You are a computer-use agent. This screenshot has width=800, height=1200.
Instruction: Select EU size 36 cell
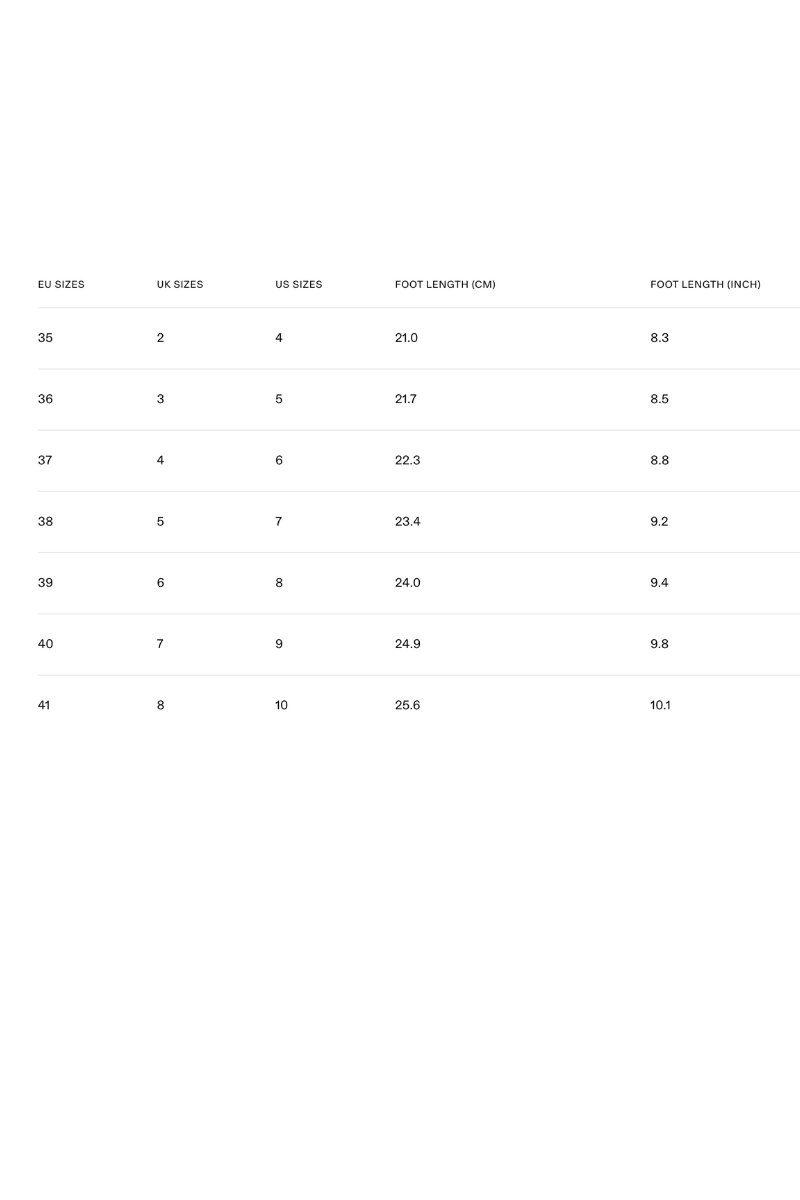(x=45, y=399)
